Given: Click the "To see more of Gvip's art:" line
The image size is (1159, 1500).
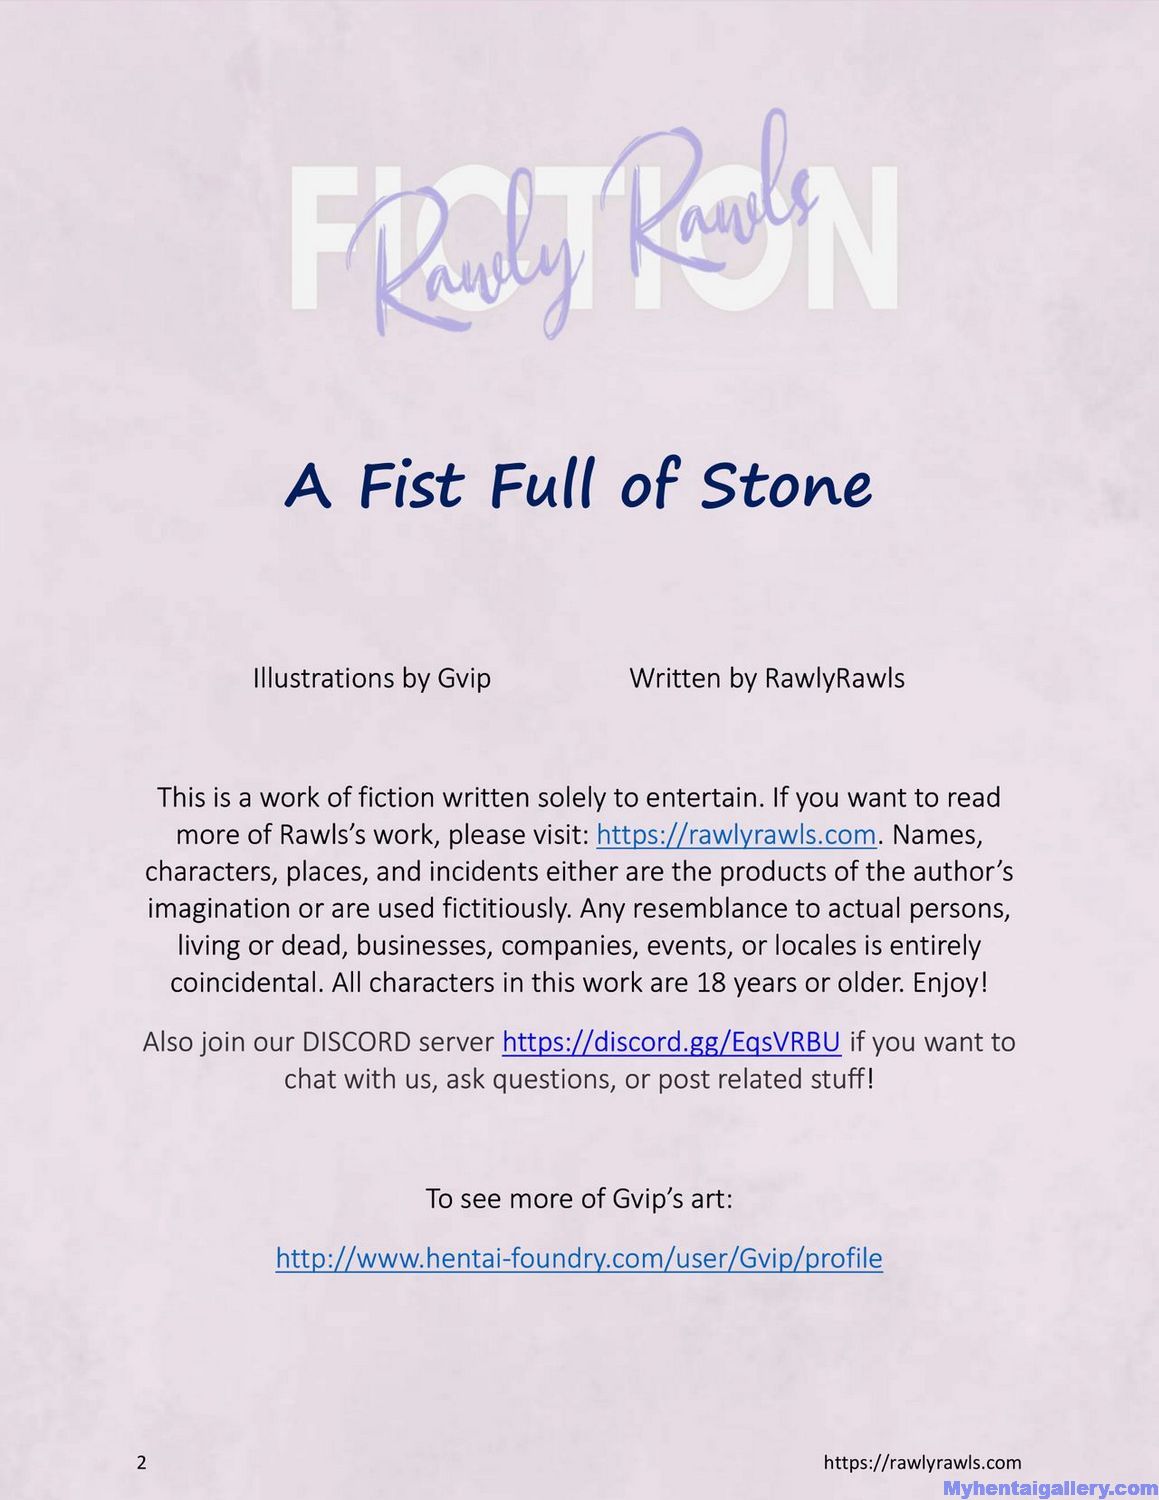Looking at the screenshot, I should tap(579, 1198).
